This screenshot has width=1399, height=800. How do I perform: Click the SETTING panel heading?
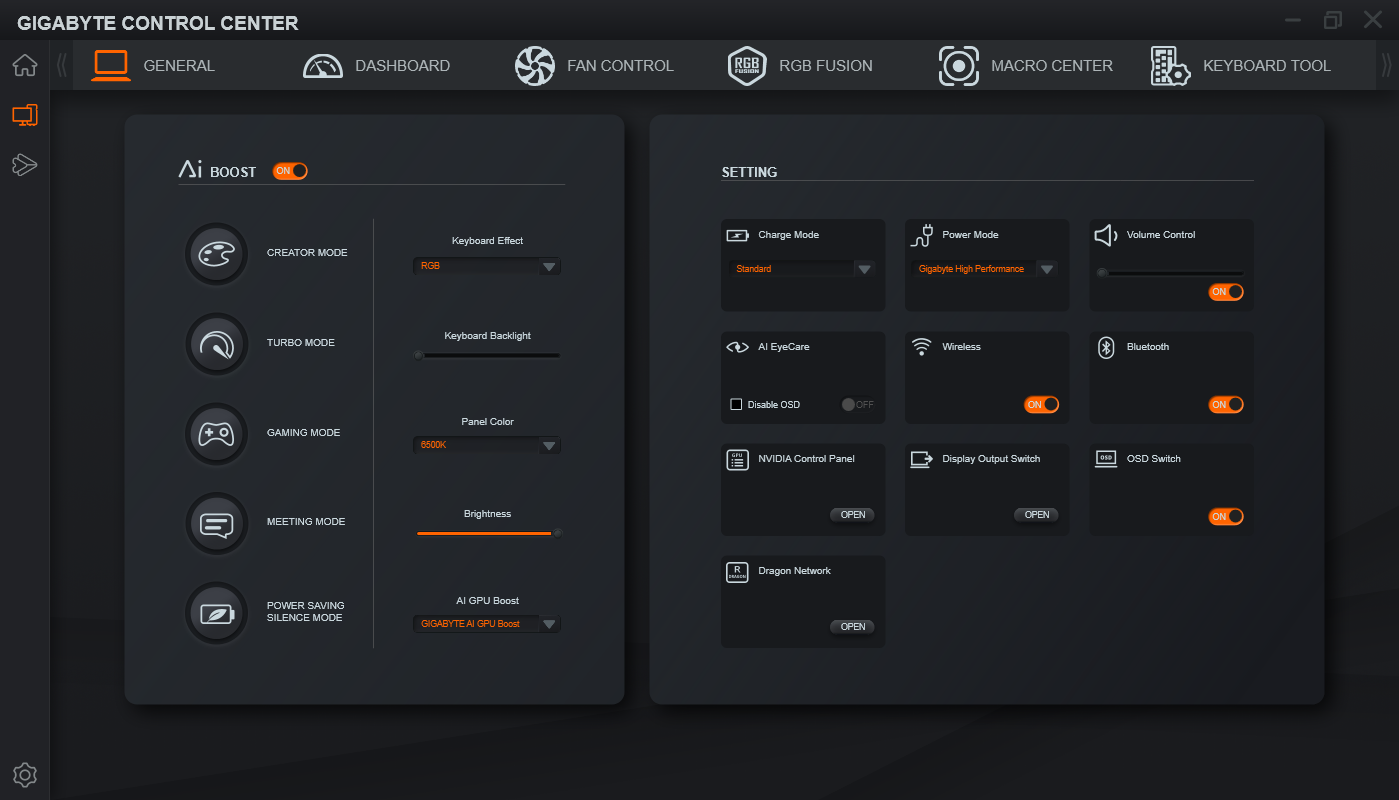click(x=750, y=172)
